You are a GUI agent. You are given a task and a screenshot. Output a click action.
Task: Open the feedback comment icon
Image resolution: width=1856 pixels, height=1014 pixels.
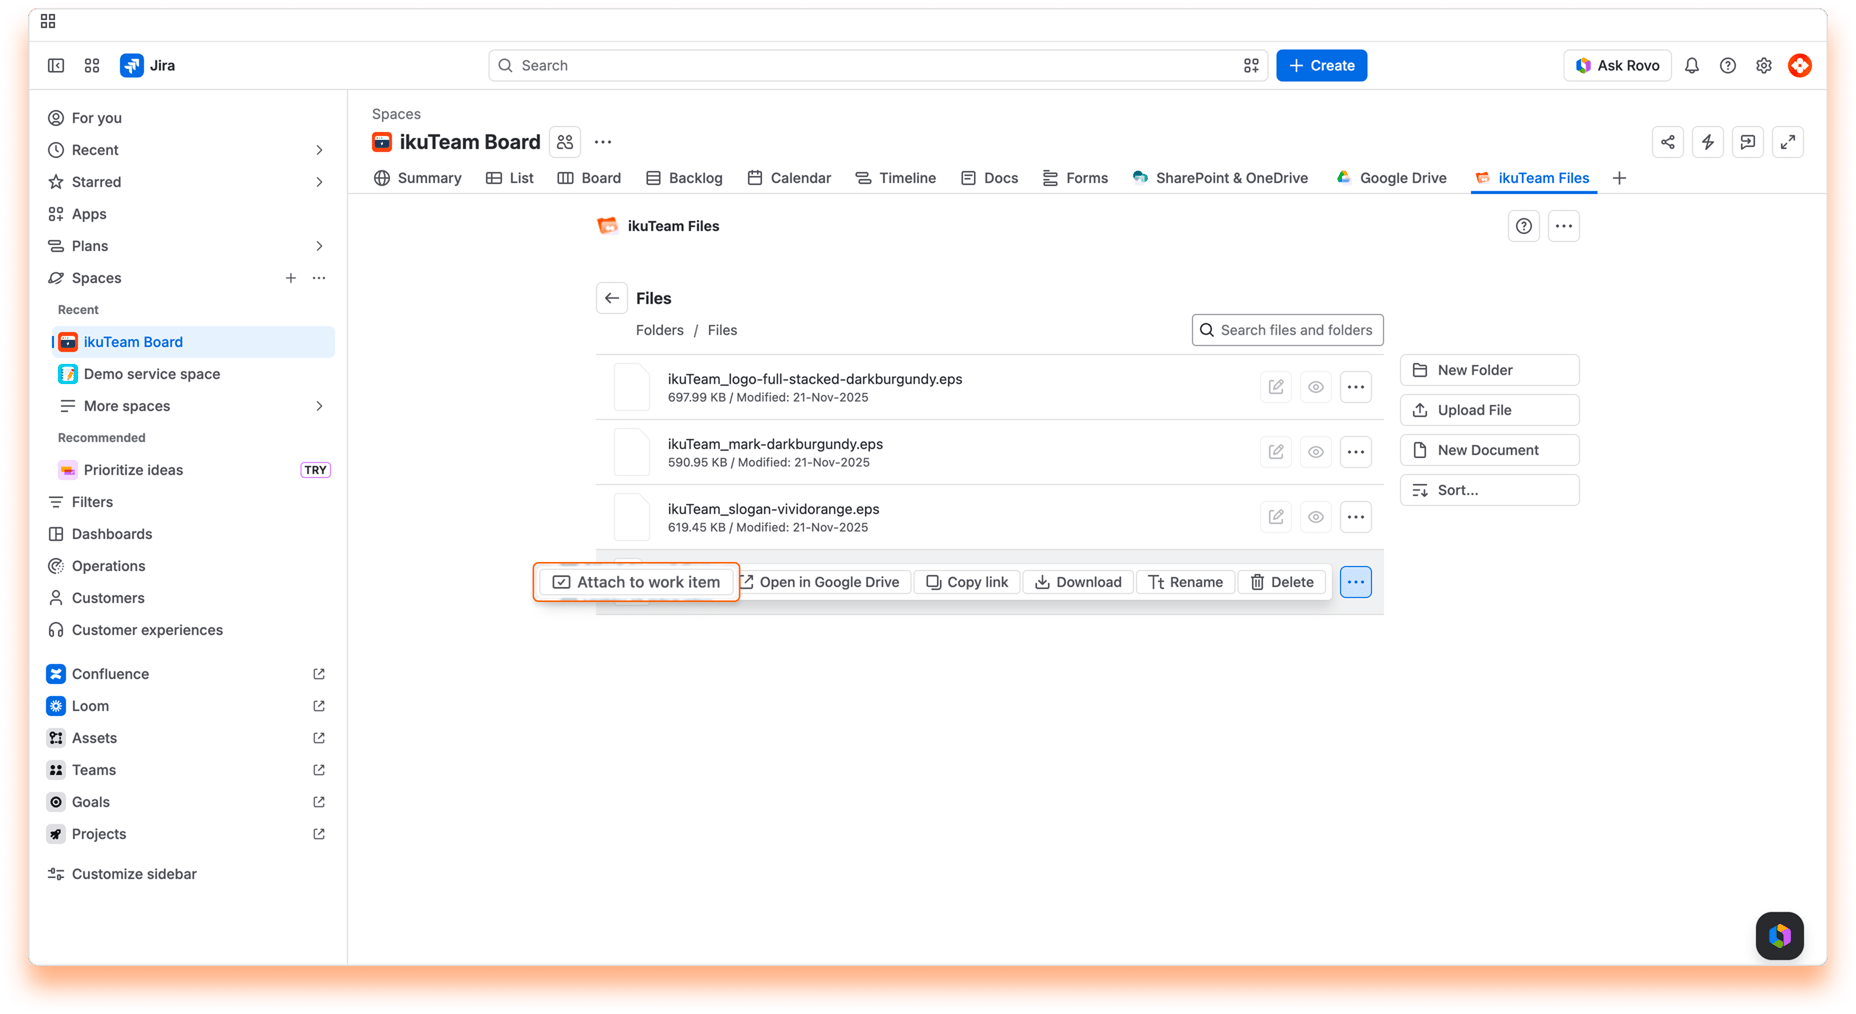(x=1748, y=142)
